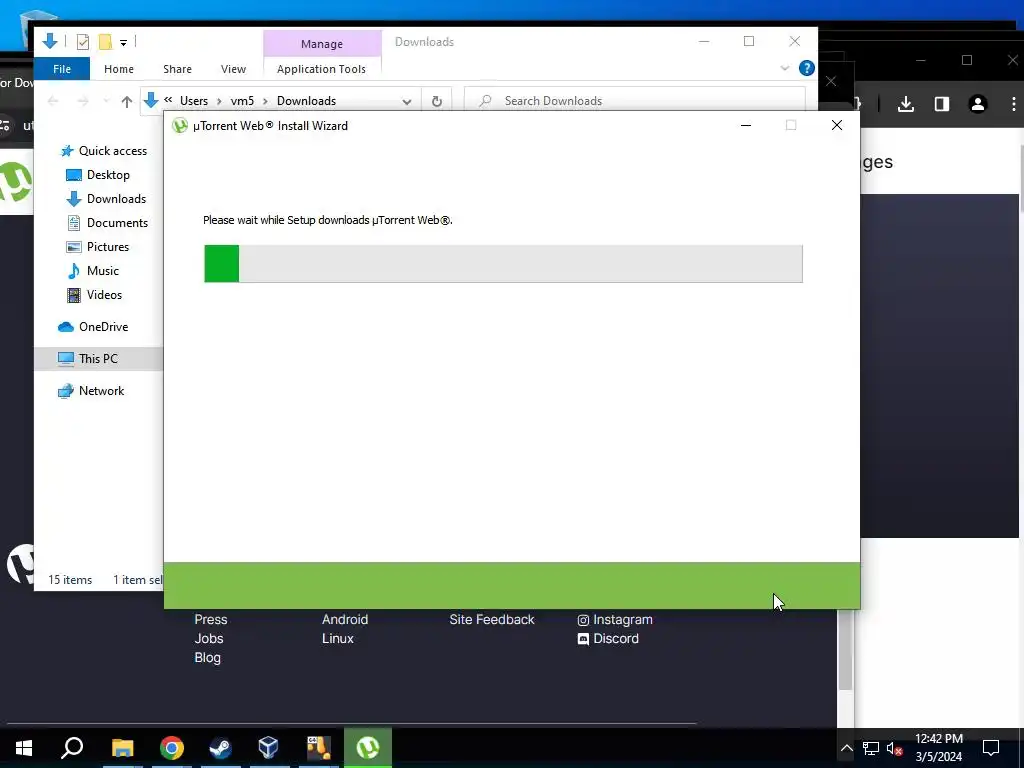Click the muted volume tray icon
Viewport: 1024px width, 768px height.
(895, 748)
